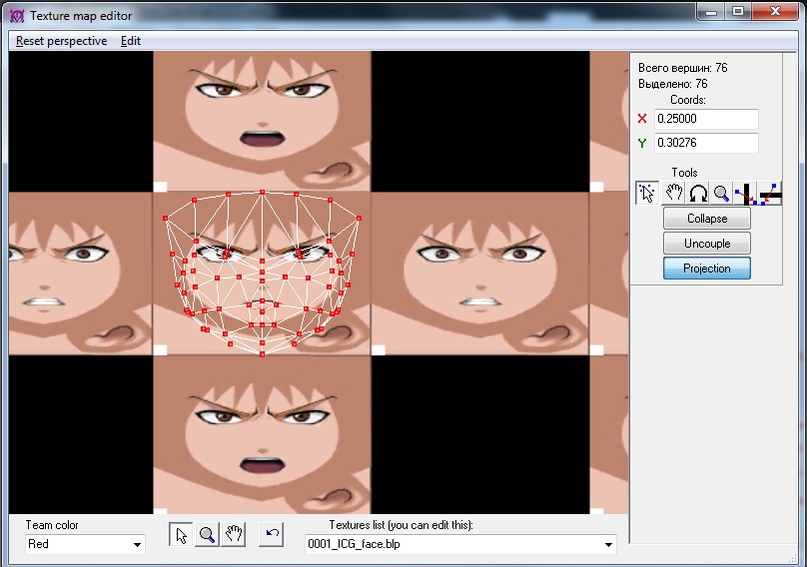The width and height of the screenshot is (807, 567).
Task: Click the mirror across vertical axis tool
Action: point(745,193)
